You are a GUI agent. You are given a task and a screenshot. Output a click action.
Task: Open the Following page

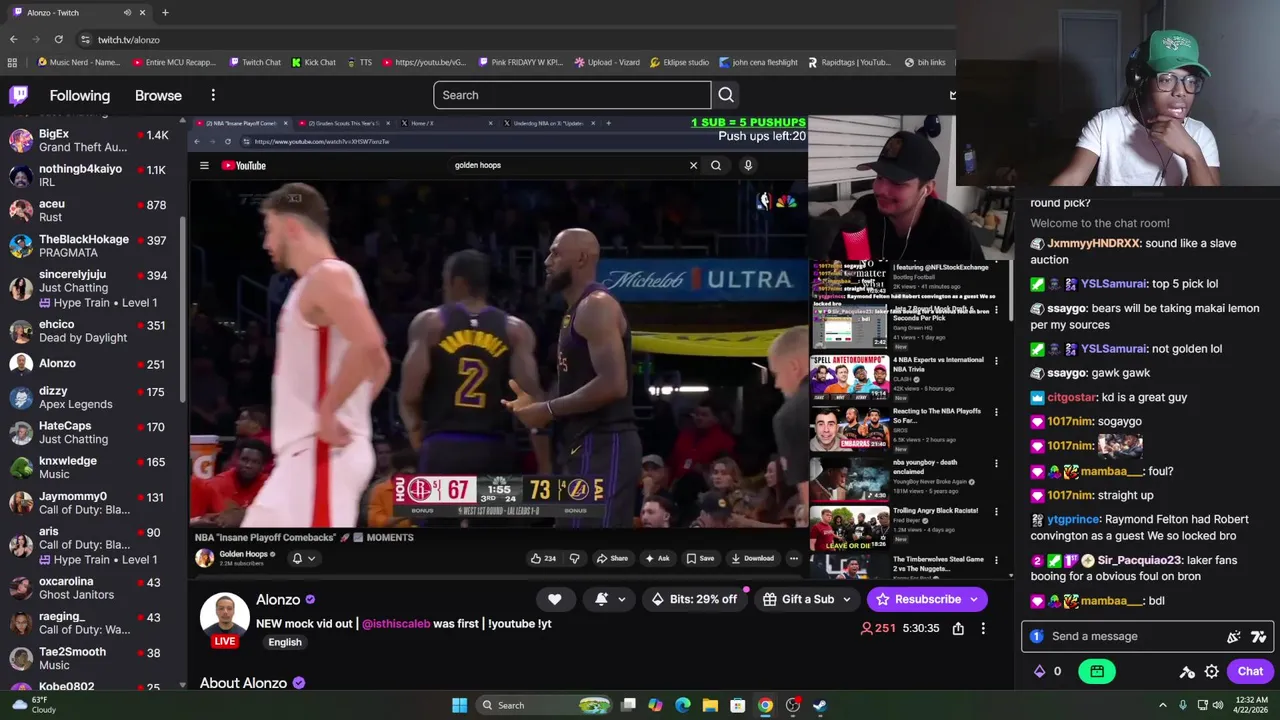tap(80, 96)
